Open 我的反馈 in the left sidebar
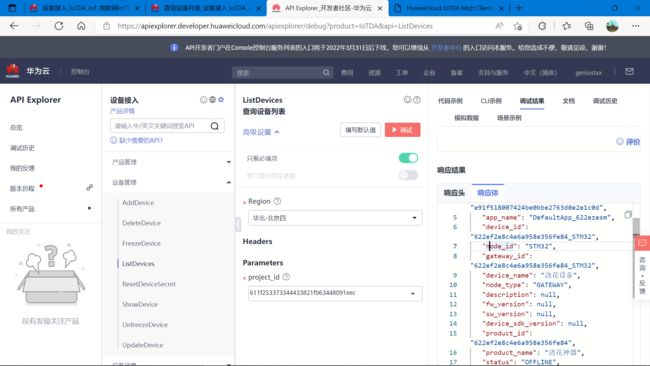The height and width of the screenshot is (366, 650). click(22, 168)
